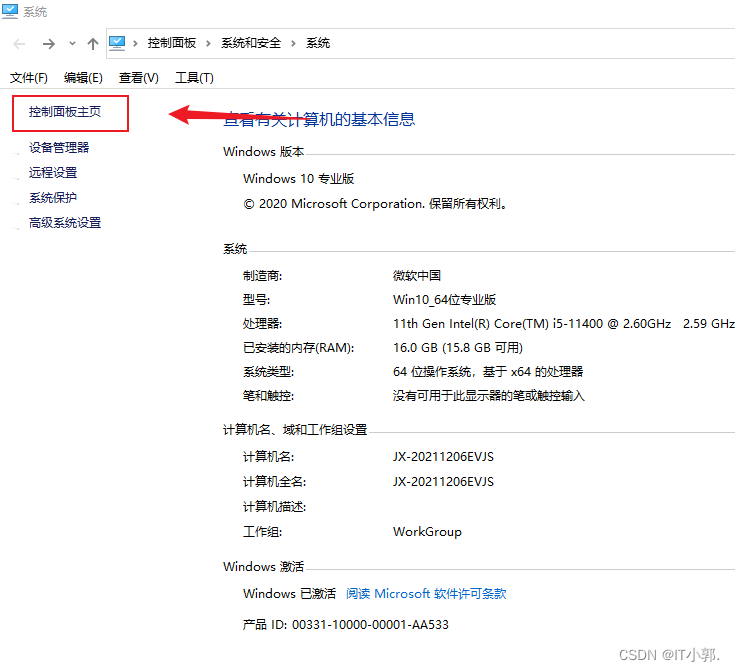Click the 16.0 GB RAM value
735x671 pixels.
[x=458, y=348]
